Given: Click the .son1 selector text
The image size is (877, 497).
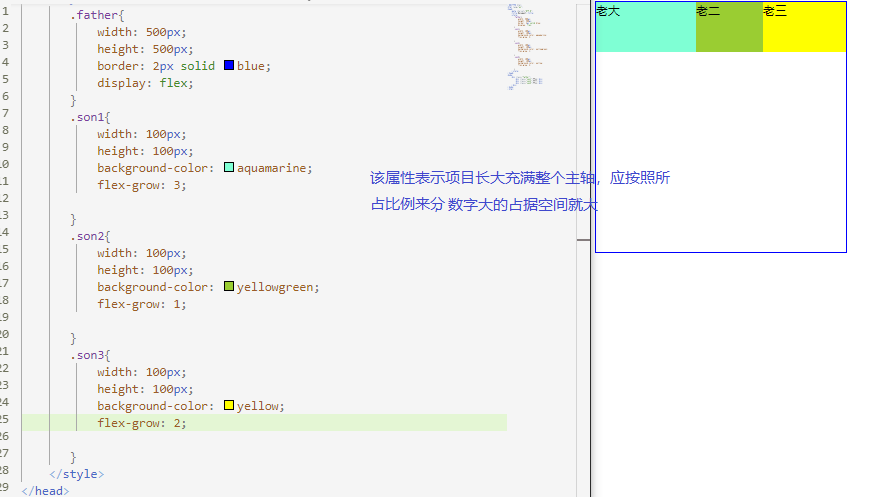Looking at the screenshot, I should point(87,117).
